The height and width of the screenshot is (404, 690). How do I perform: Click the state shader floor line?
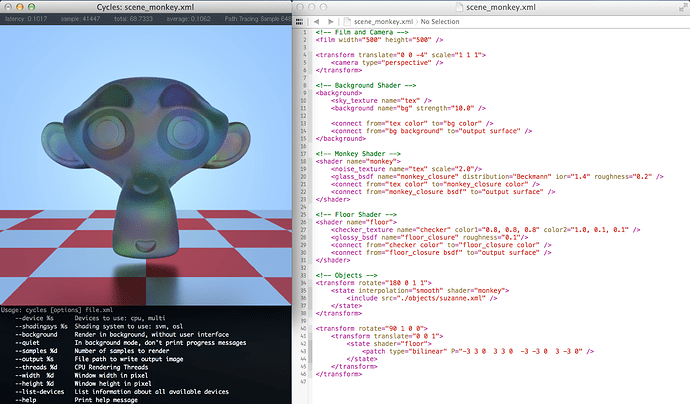389,344
